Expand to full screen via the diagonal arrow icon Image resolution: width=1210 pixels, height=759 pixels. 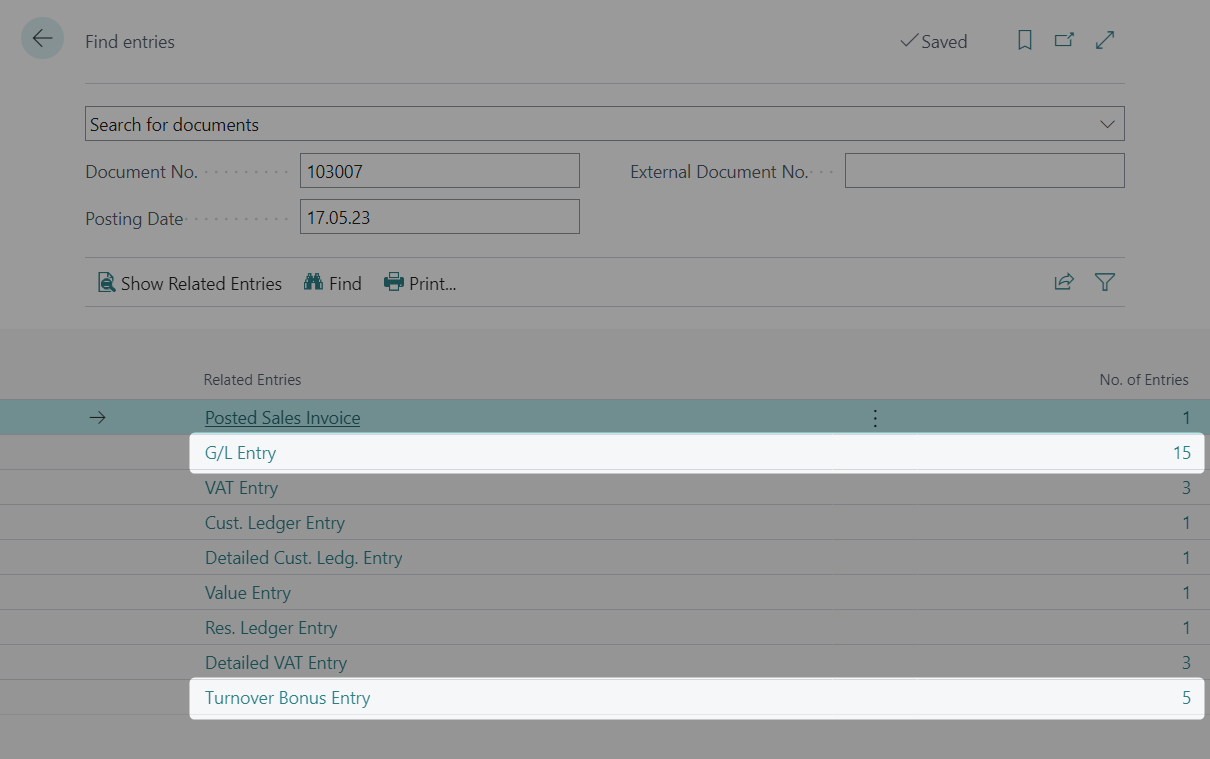[1104, 40]
